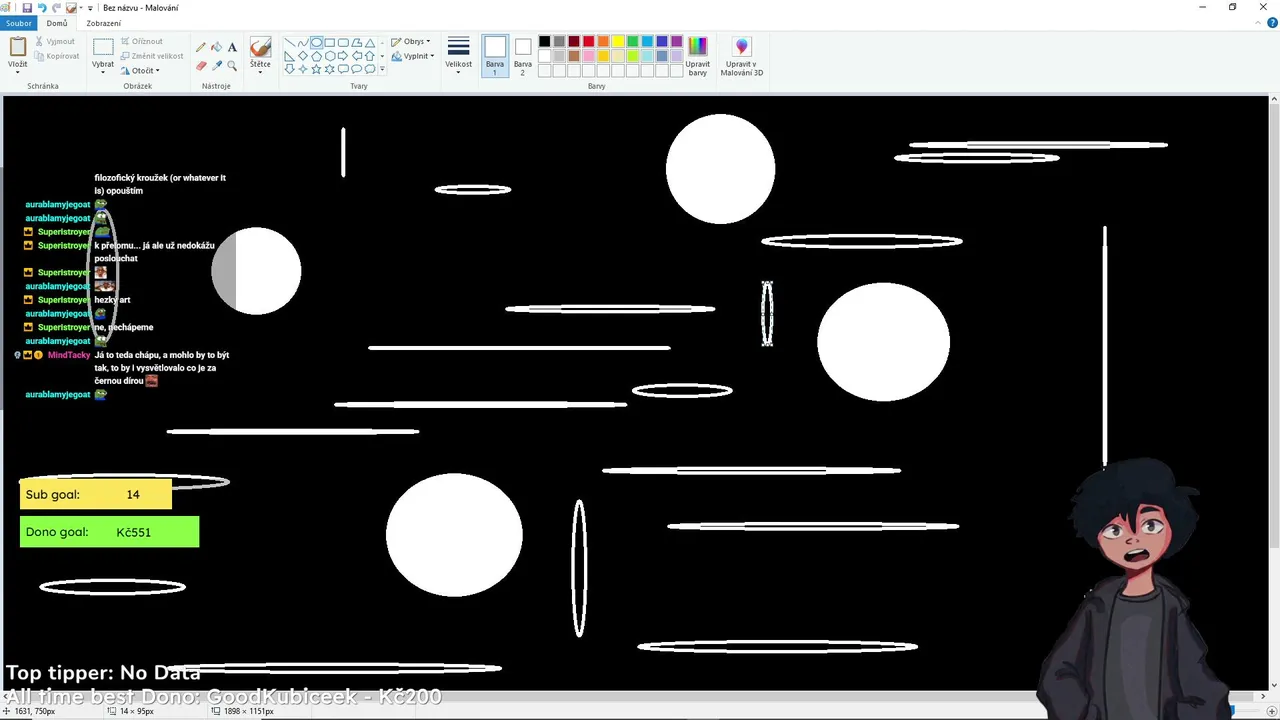The image size is (1280, 720).
Task: Click the horizontal scrollbar right arrow
Action: 1263,696
